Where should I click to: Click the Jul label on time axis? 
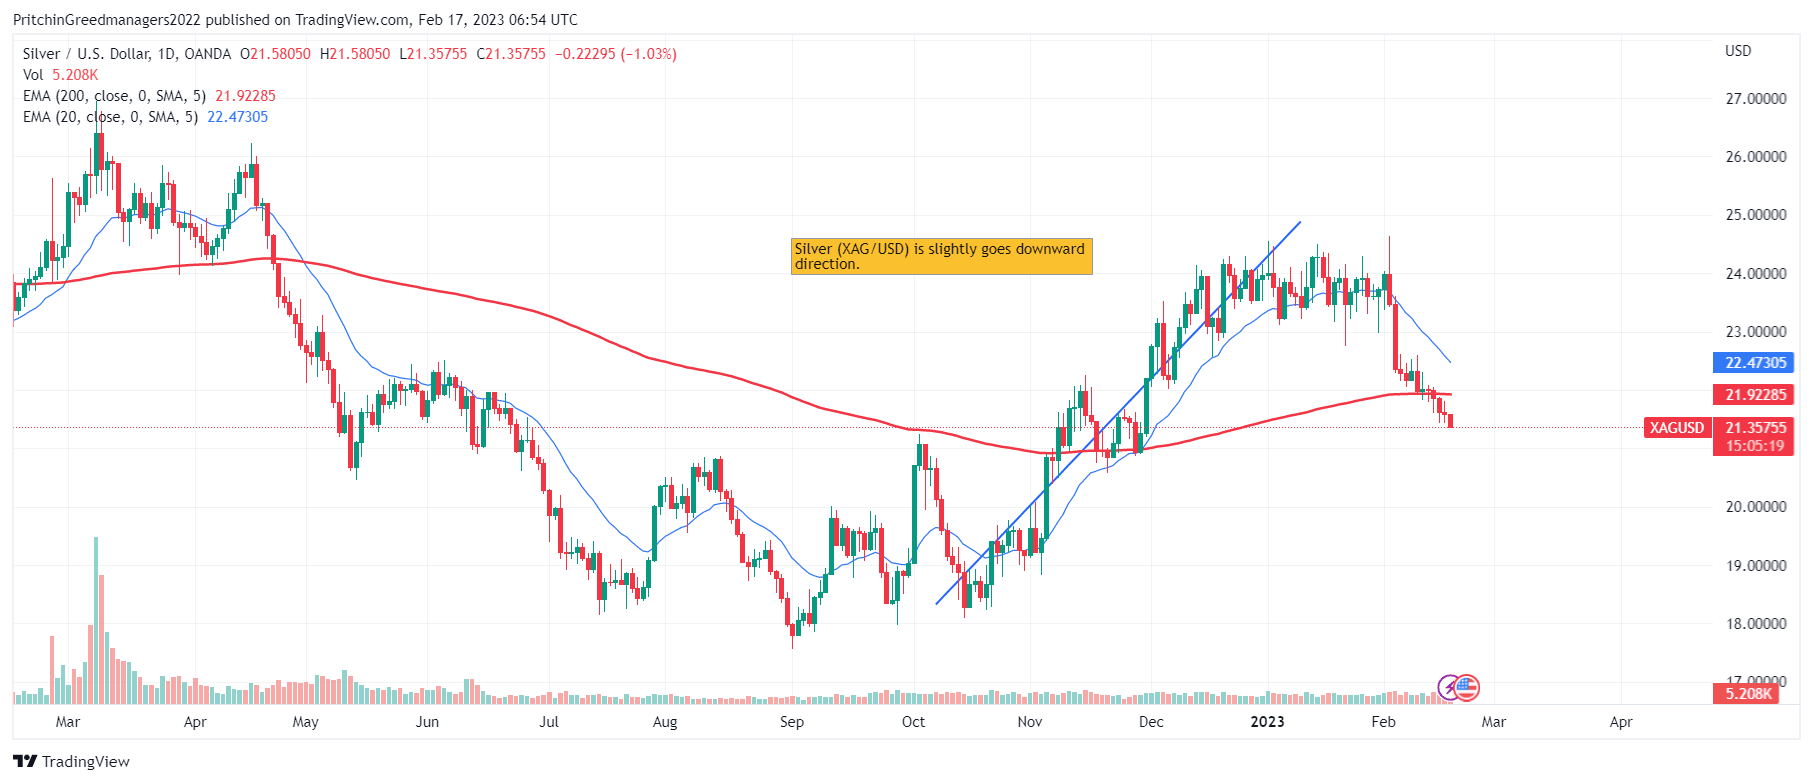click(549, 722)
